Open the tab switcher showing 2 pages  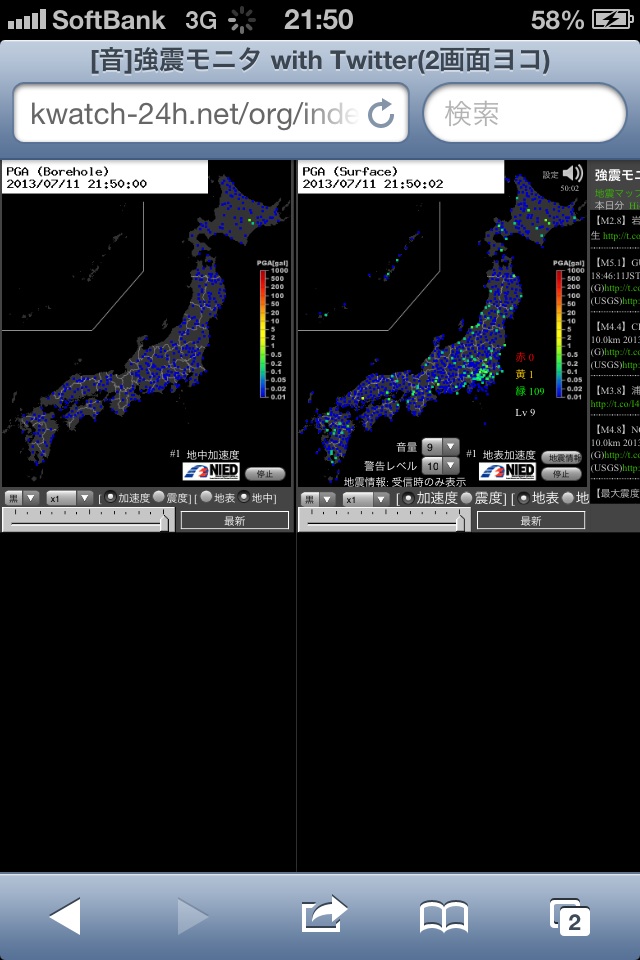[x=570, y=917]
